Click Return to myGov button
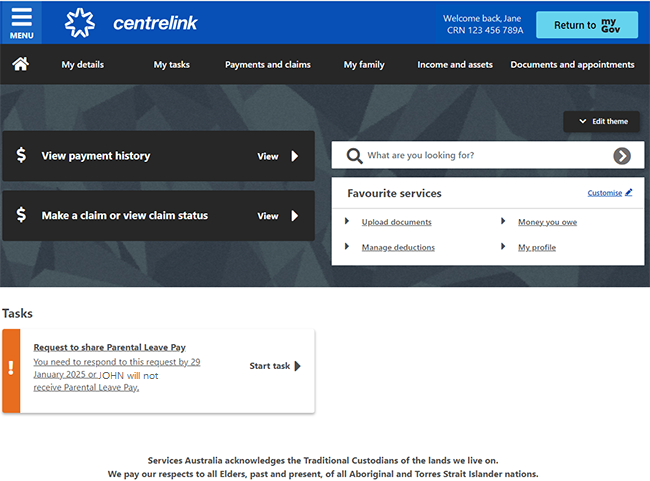The image size is (650, 481). click(587, 25)
